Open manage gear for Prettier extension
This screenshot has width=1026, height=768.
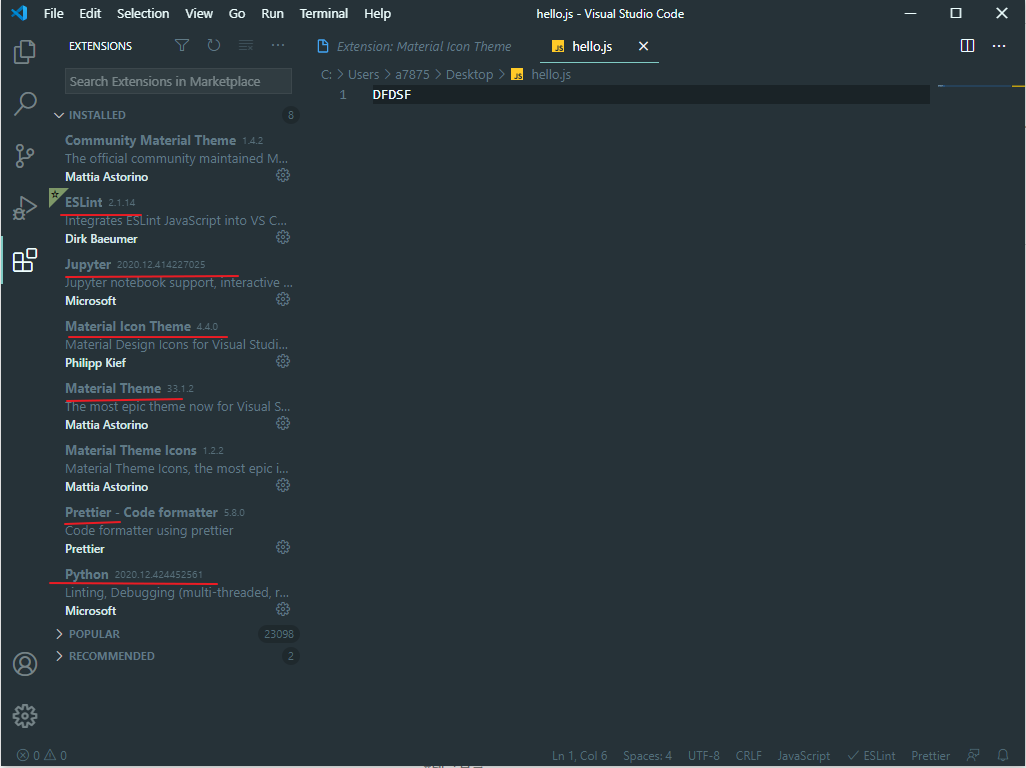point(283,548)
